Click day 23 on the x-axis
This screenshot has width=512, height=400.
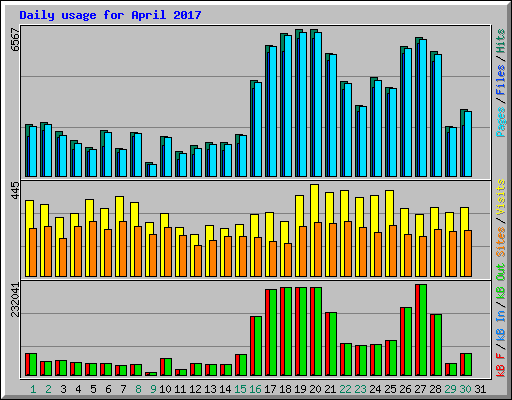tap(360, 389)
